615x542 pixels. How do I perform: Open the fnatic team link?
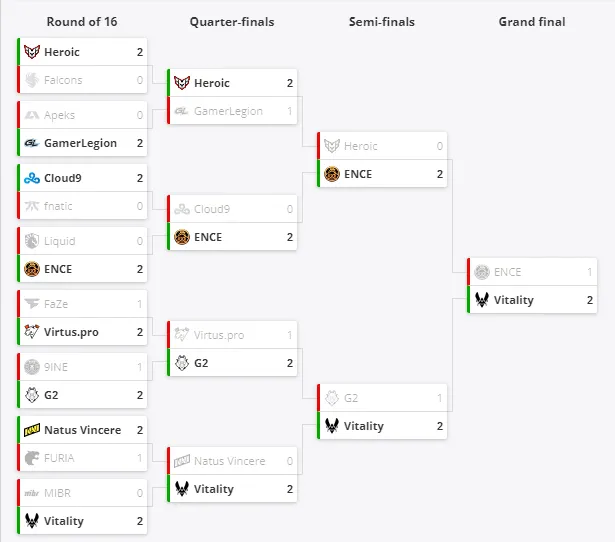[x=58, y=206]
